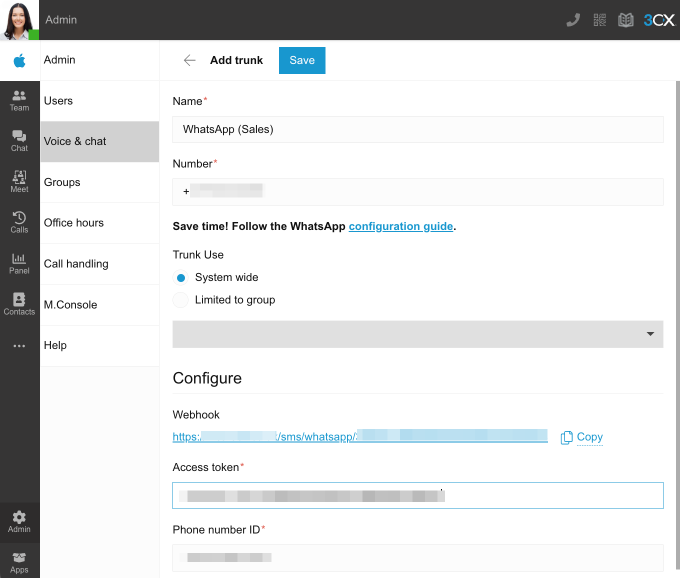Save the new trunk
Screen dimensions: 680x578
[302, 60]
